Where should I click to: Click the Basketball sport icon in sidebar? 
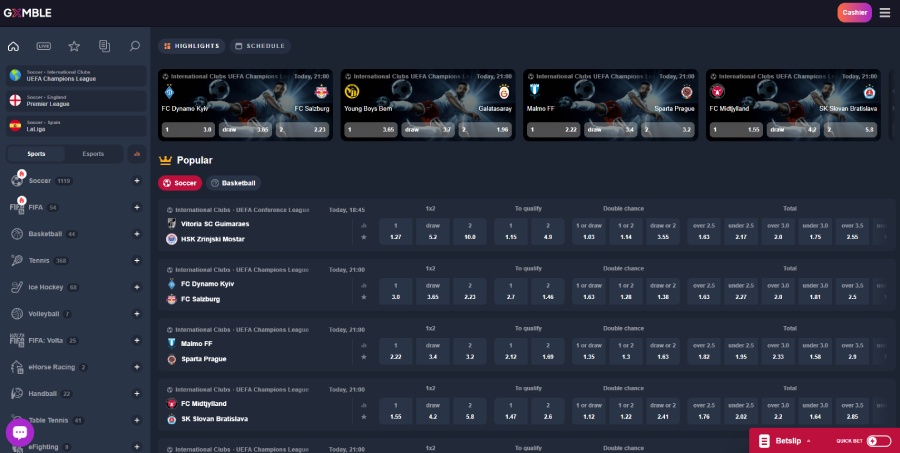[x=17, y=234]
